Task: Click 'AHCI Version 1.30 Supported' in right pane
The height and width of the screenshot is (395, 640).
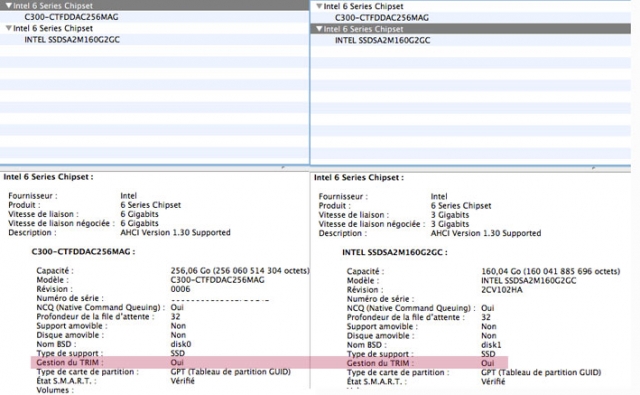Action: coord(486,233)
